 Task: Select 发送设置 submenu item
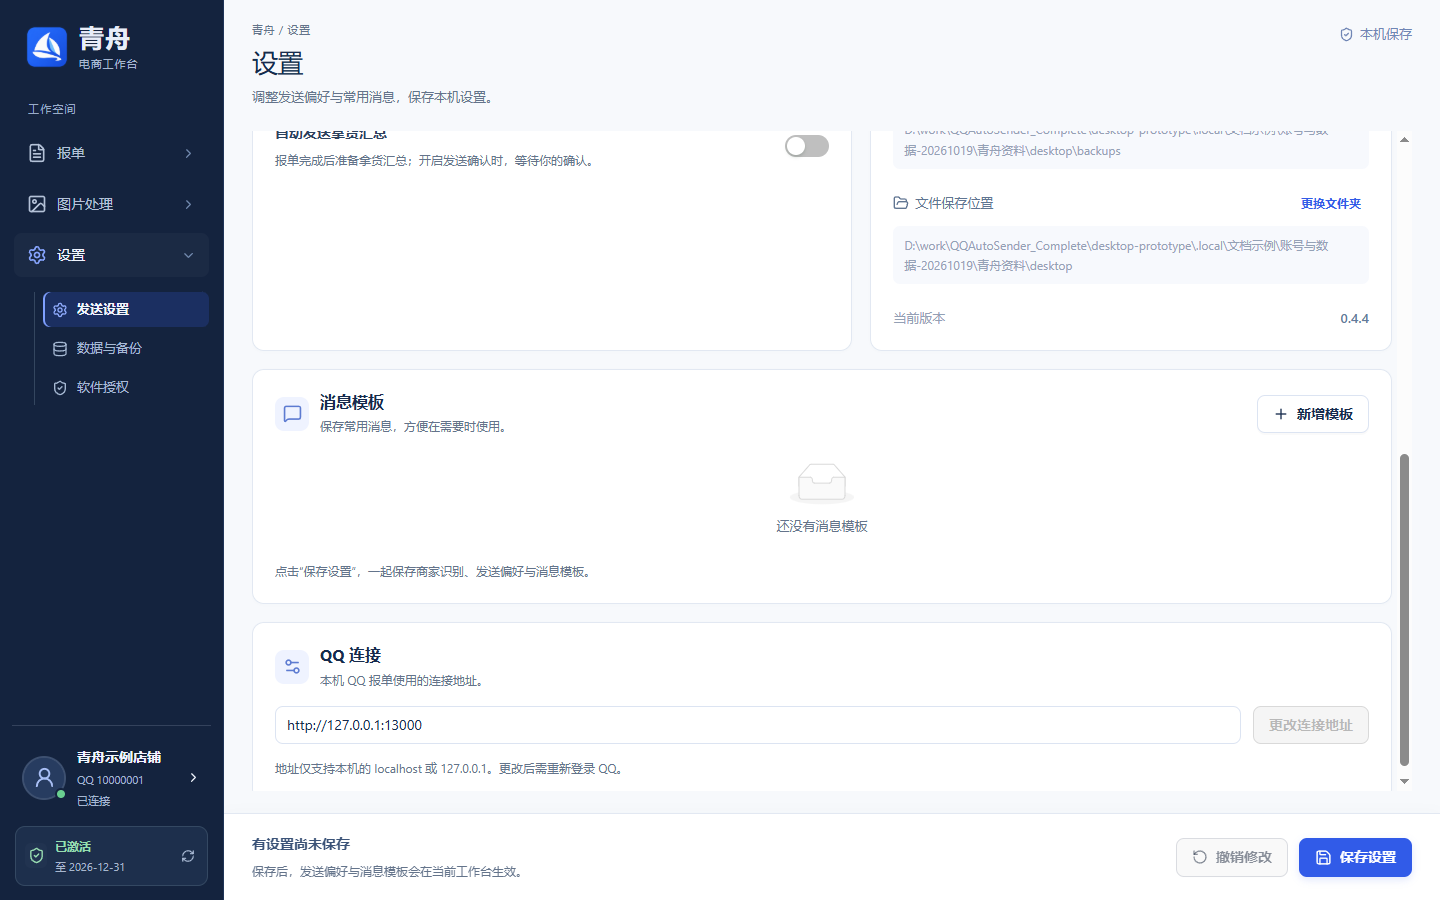pyautogui.click(x=126, y=309)
